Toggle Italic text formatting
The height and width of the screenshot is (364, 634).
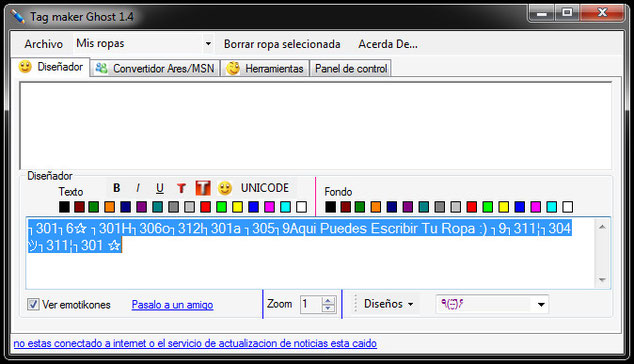138,188
